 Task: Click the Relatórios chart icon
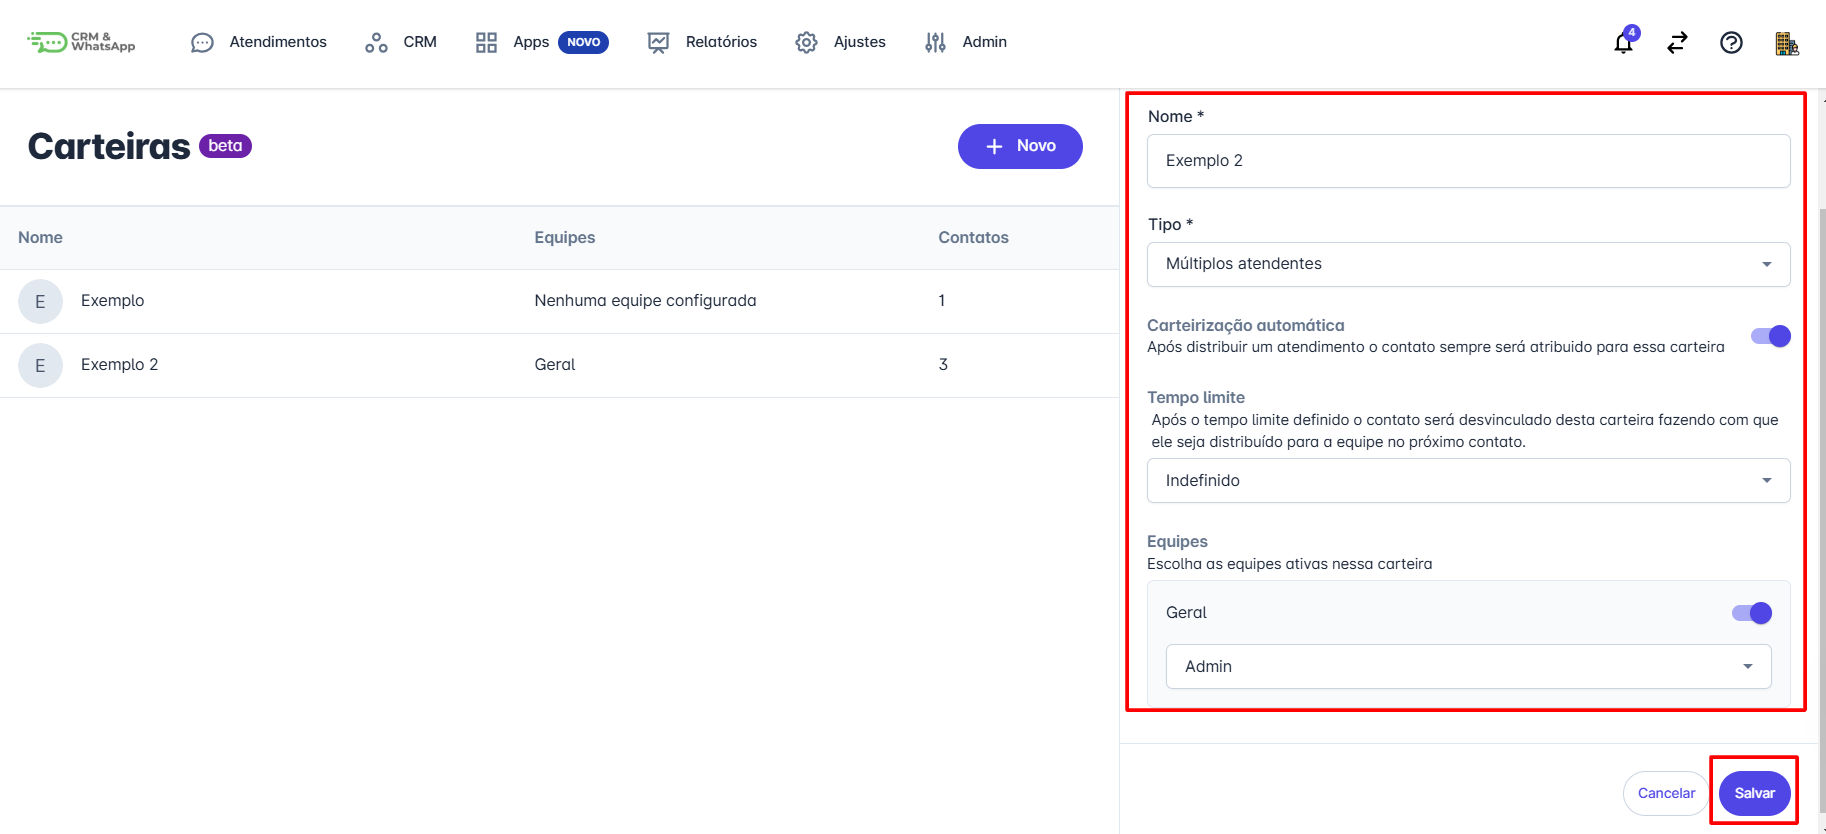tap(658, 42)
